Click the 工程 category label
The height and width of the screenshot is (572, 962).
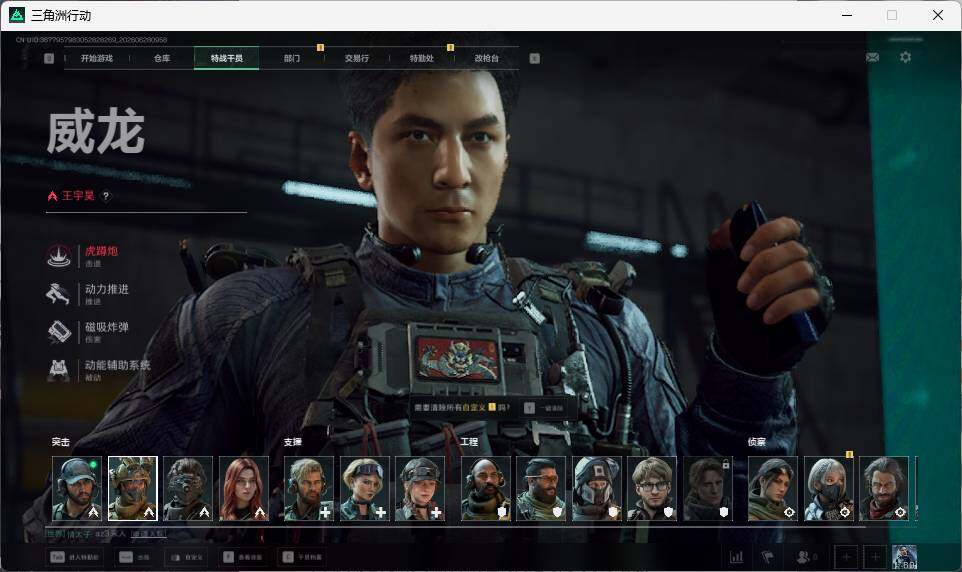pos(469,441)
